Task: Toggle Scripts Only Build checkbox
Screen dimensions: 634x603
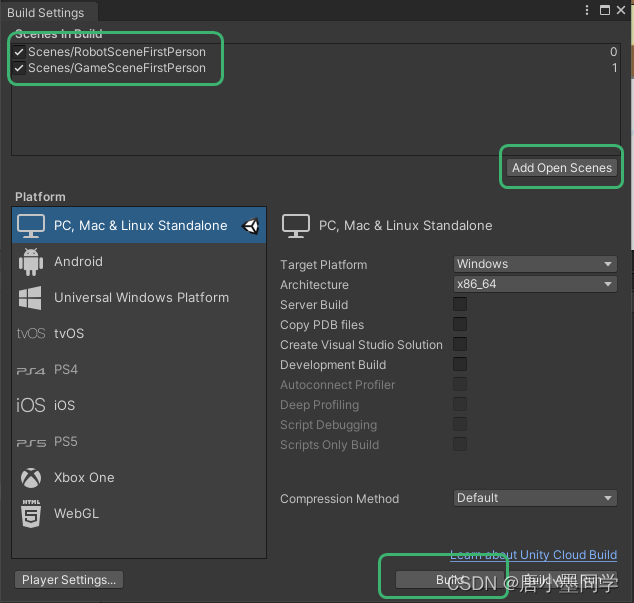Action: pos(460,444)
